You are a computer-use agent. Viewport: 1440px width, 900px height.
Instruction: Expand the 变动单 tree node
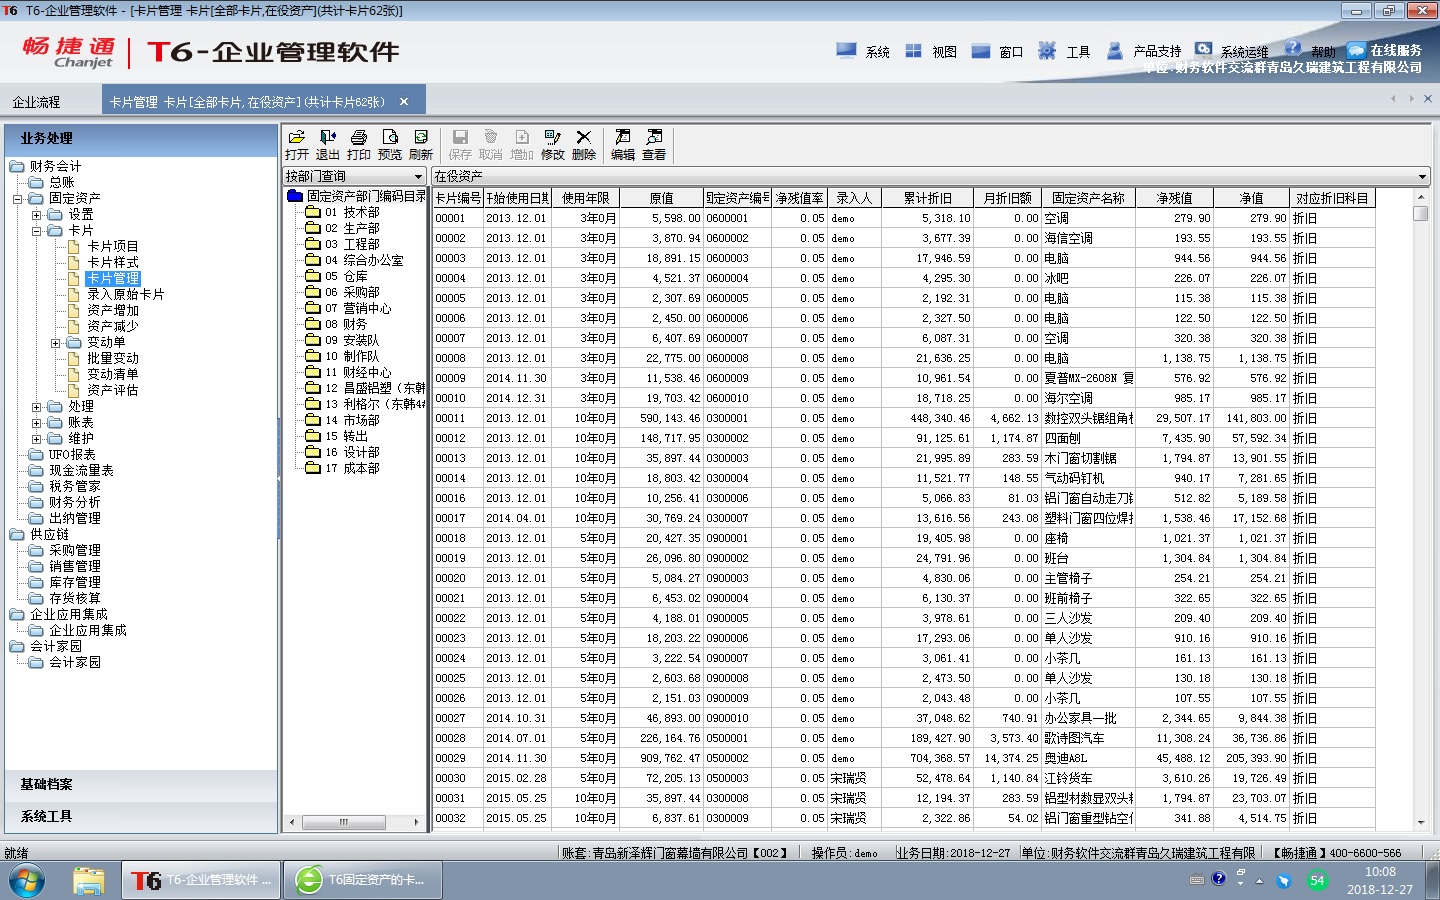pos(55,343)
